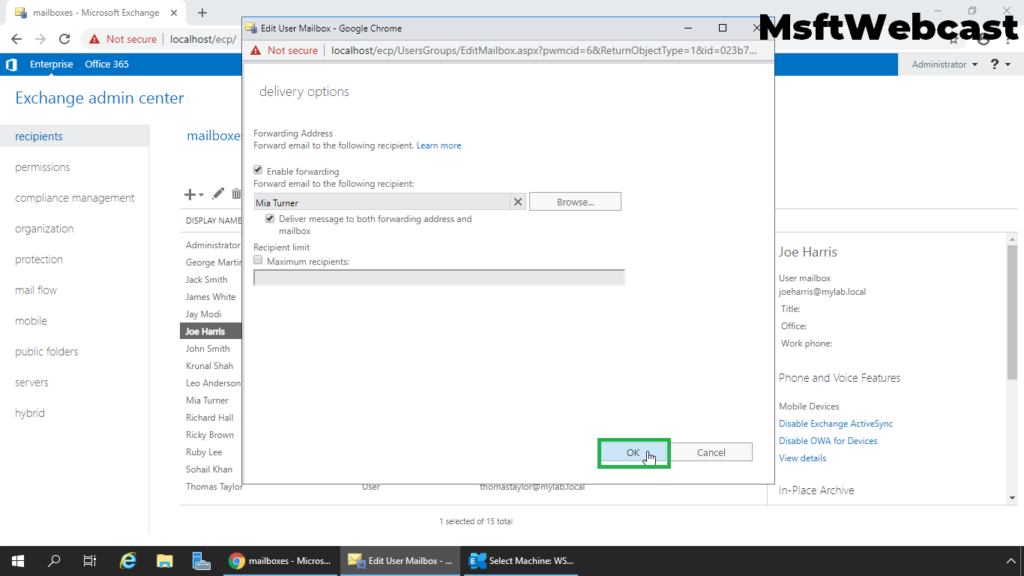
Task: Toggle deliver message to both addresses
Action: (270, 219)
